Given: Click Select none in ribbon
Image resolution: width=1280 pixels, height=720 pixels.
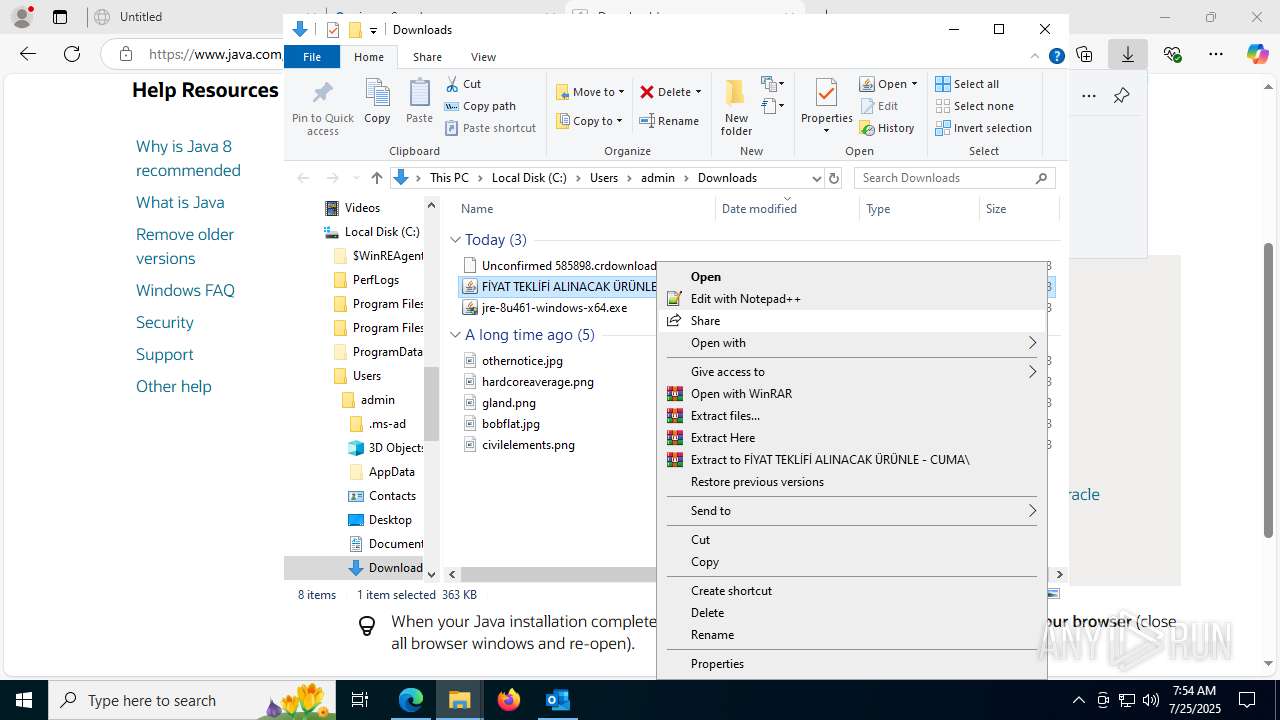Looking at the screenshot, I should click(975, 106).
